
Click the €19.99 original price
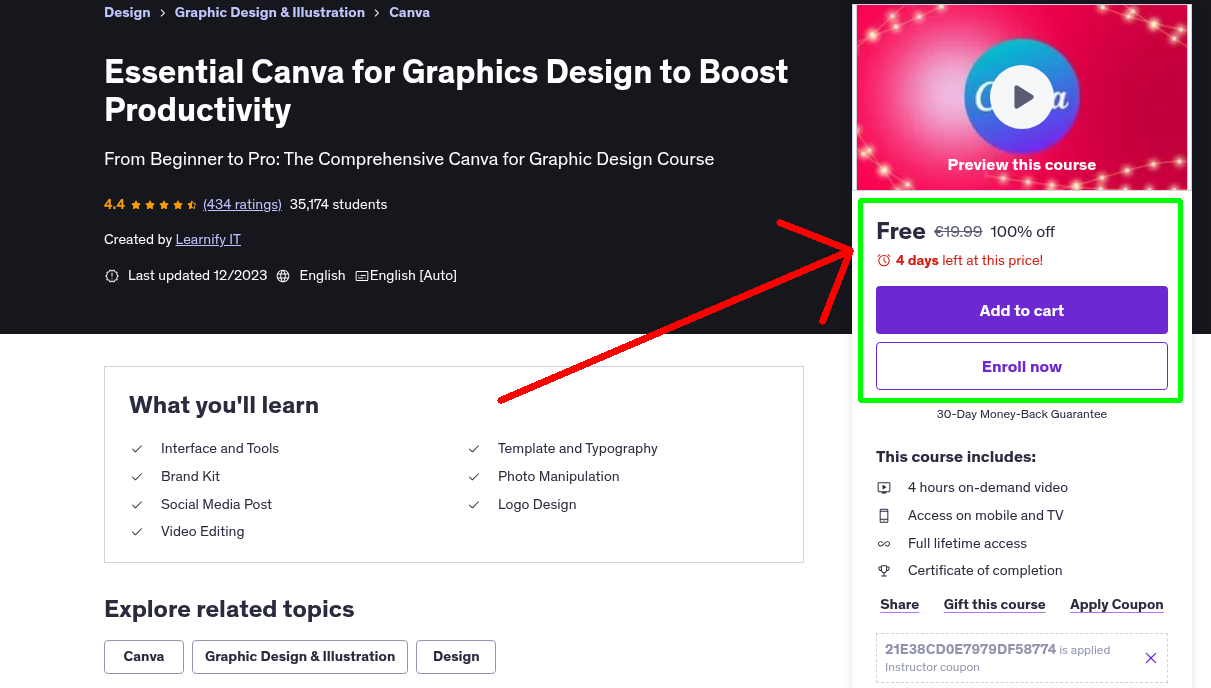958,232
